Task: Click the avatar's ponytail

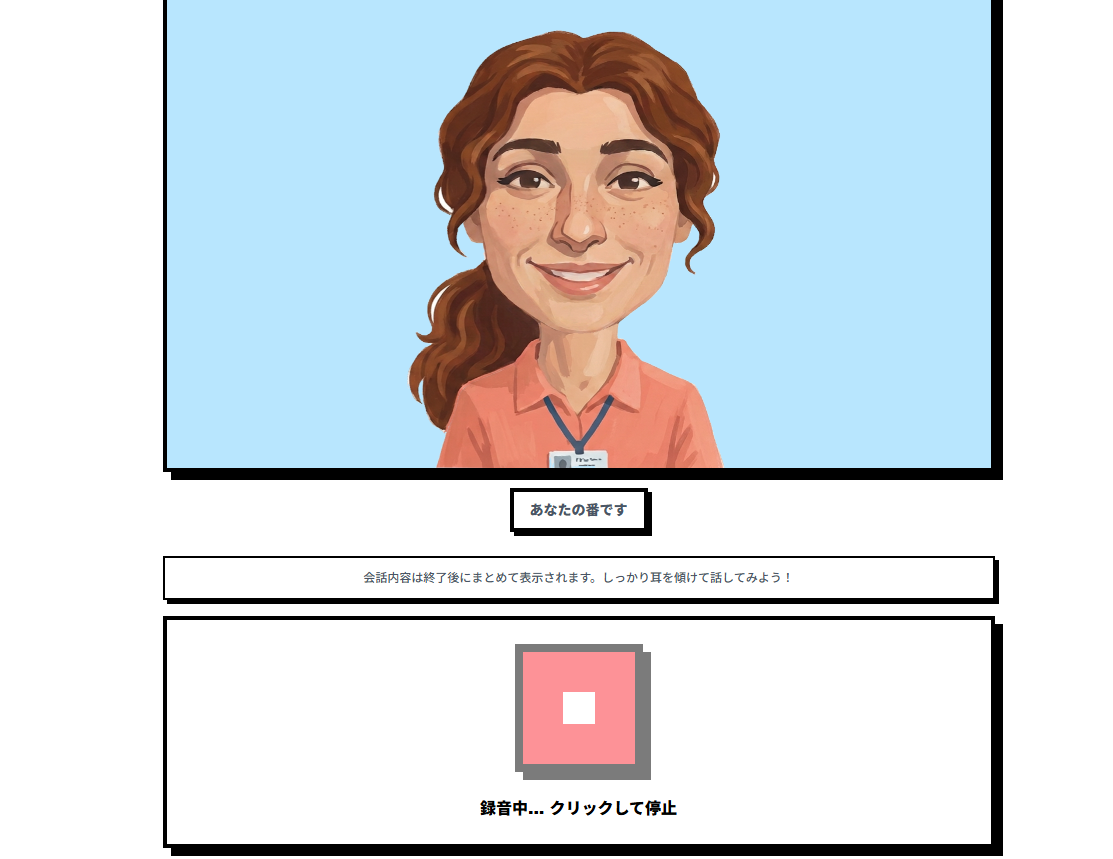Action: [454, 341]
